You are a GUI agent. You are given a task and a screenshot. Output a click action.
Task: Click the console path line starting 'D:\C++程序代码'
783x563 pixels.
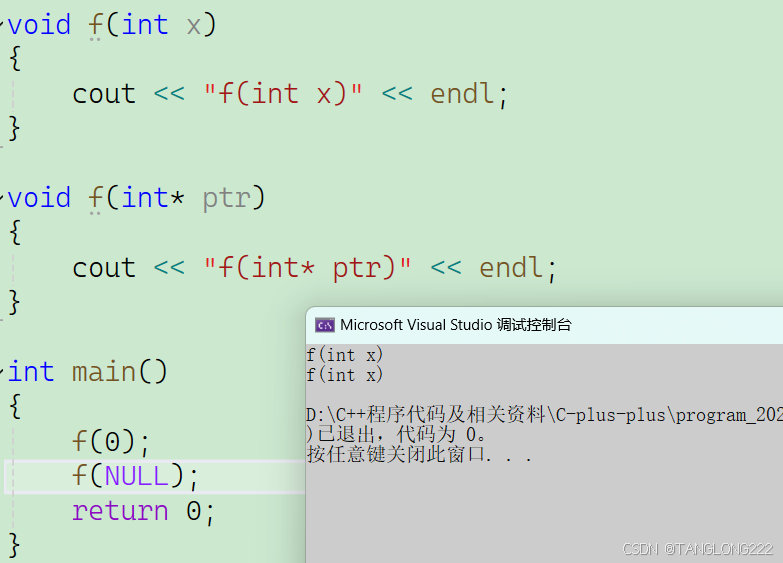pyautogui.click(x=544, y=415)
